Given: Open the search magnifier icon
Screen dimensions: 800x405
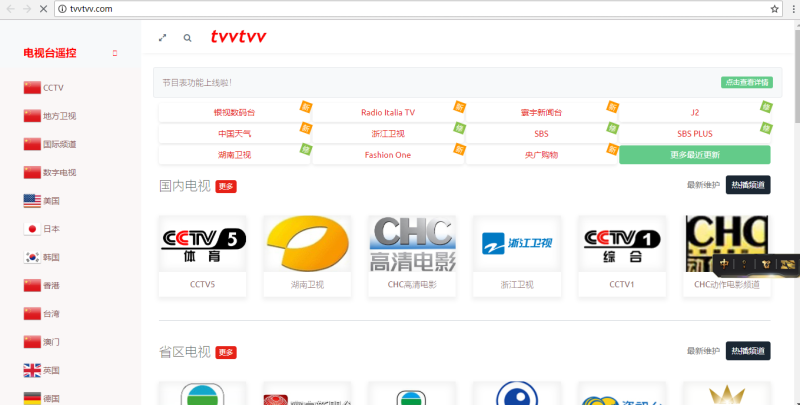Looking at the screenshot, I should [x=187, y=38].
